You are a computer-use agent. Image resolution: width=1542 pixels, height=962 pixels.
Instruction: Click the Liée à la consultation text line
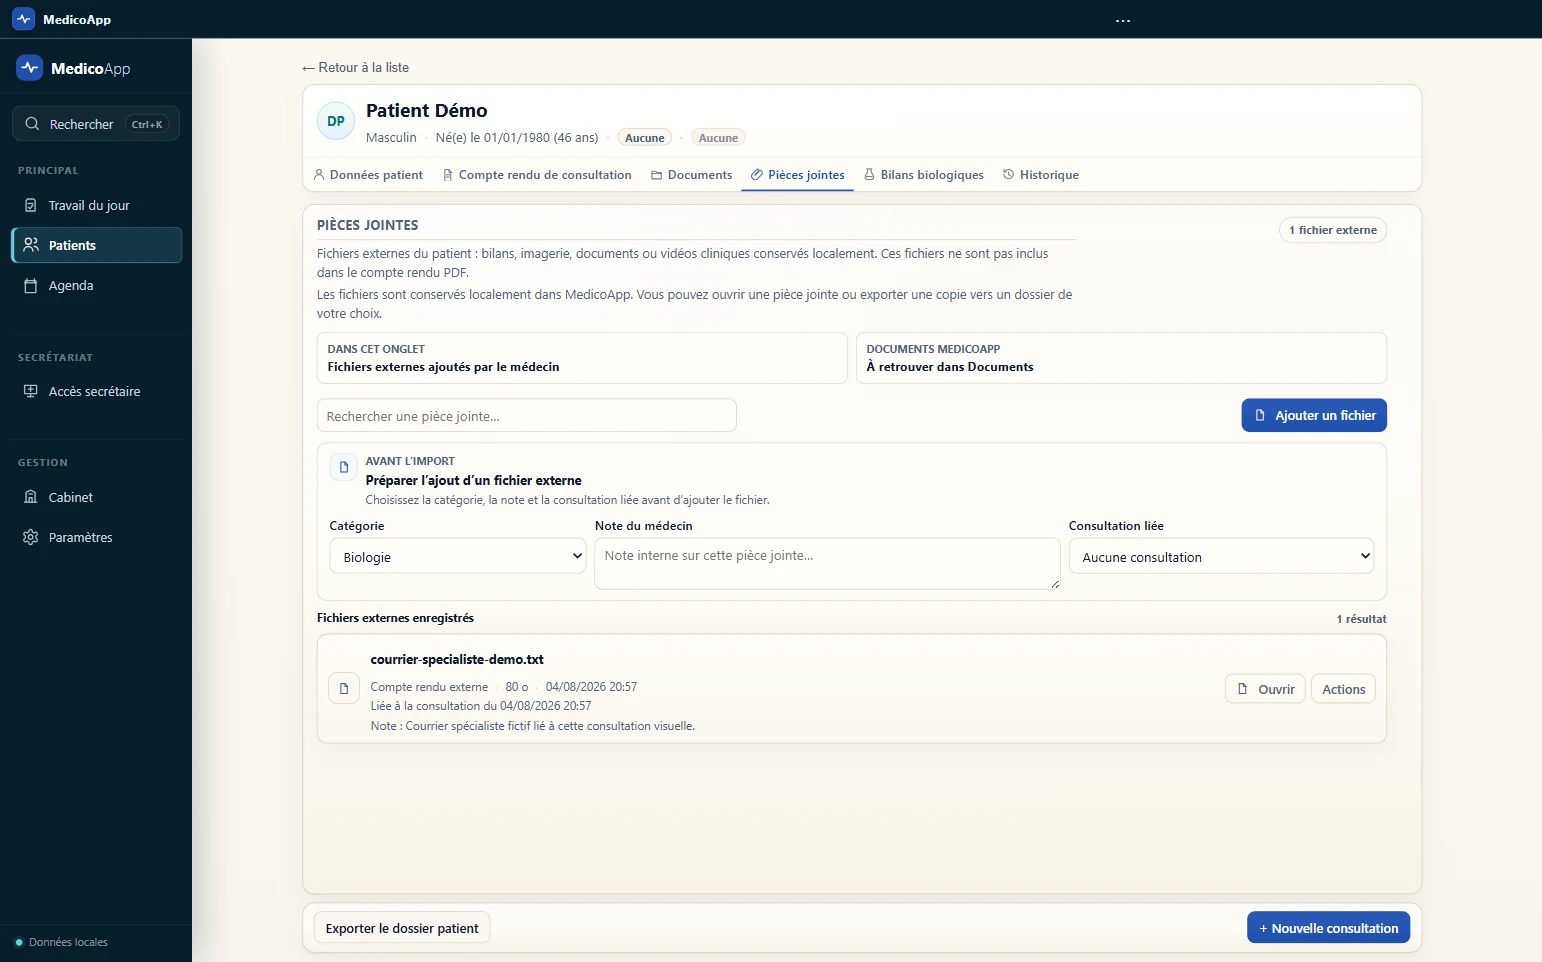pos(481,706)
